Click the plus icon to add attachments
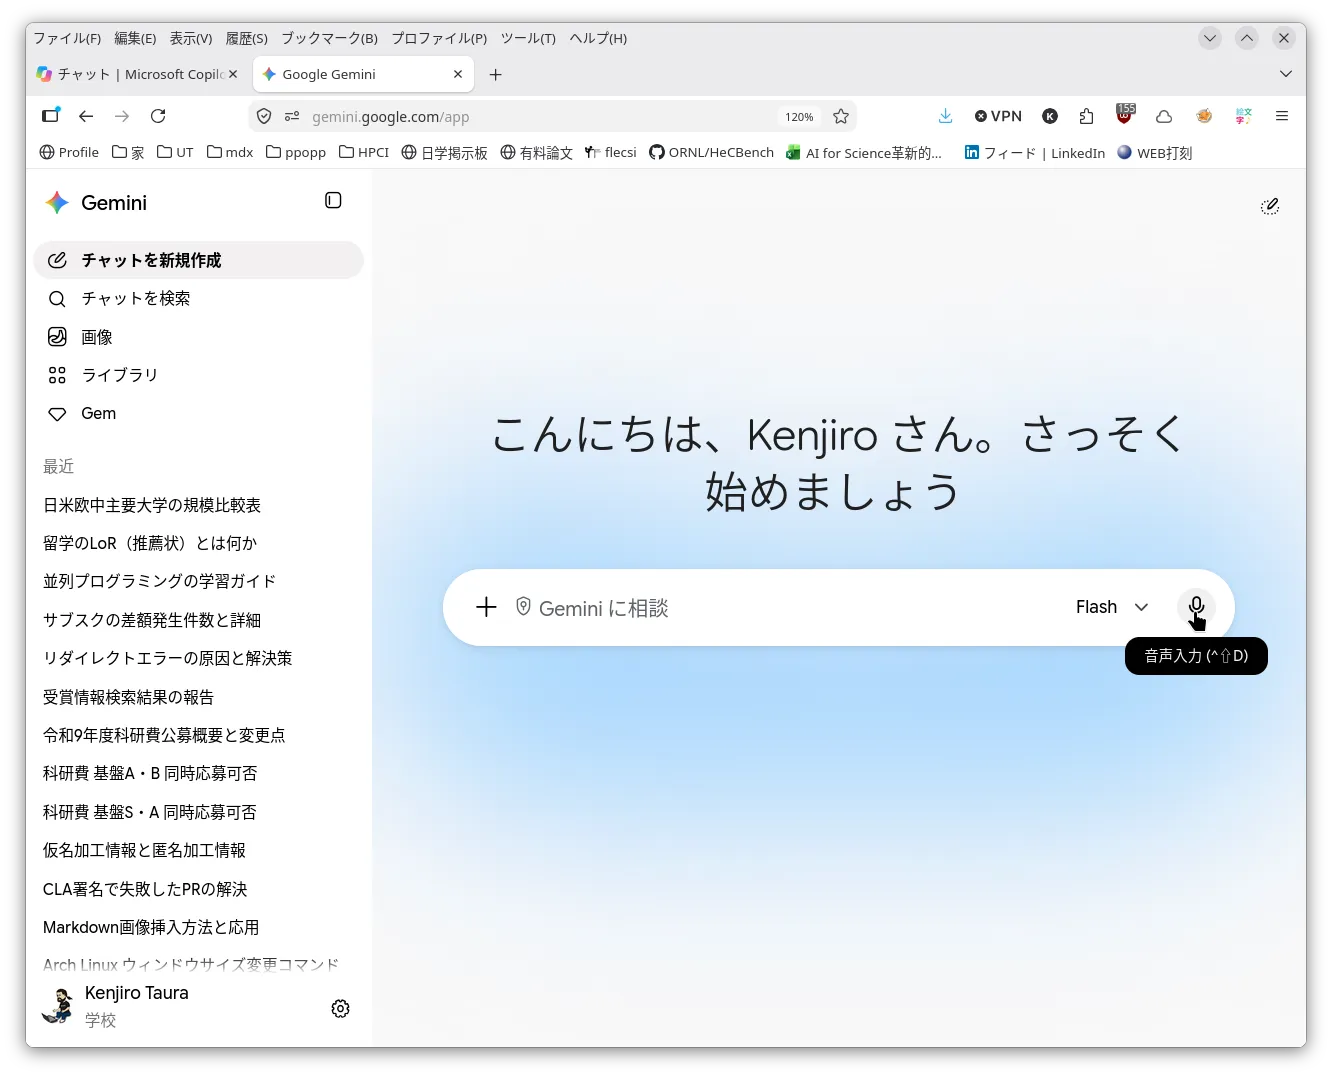Screen dimensions: 1332x1076 (486, 607)
